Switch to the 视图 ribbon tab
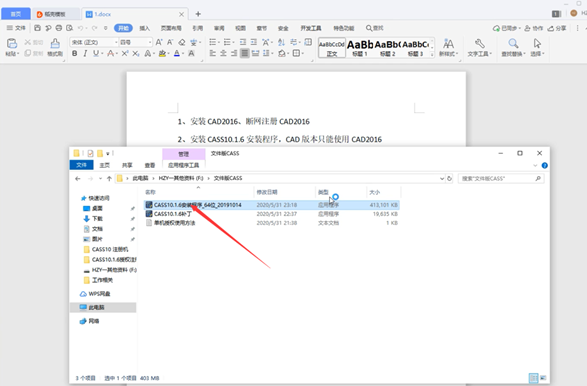This screenshot has width=587, height=386. point(240,28)
